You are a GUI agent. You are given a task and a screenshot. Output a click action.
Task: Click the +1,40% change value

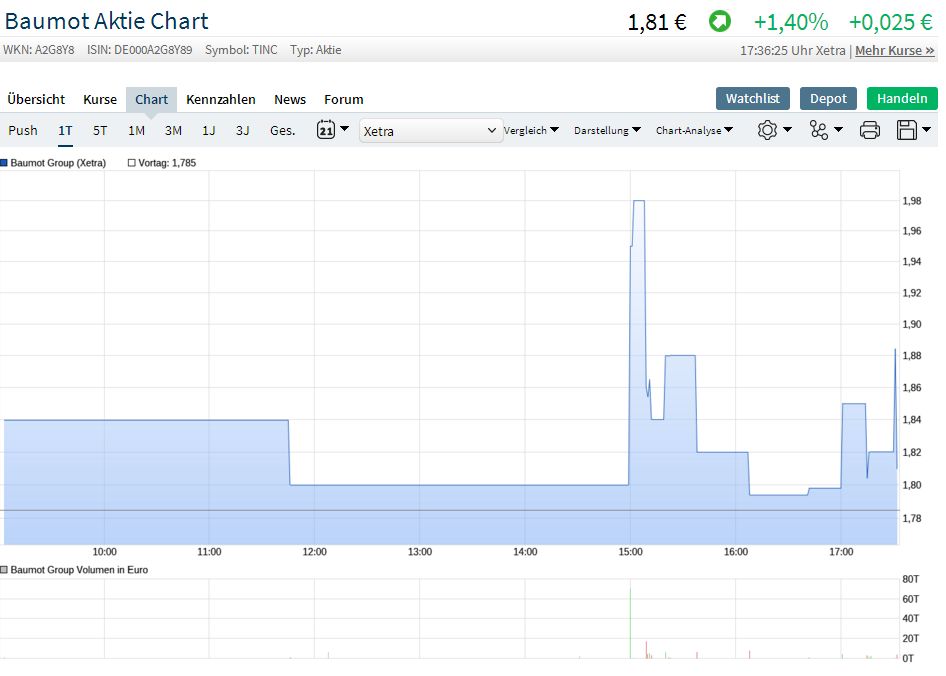pyautogui.click(x=791, y=22)
